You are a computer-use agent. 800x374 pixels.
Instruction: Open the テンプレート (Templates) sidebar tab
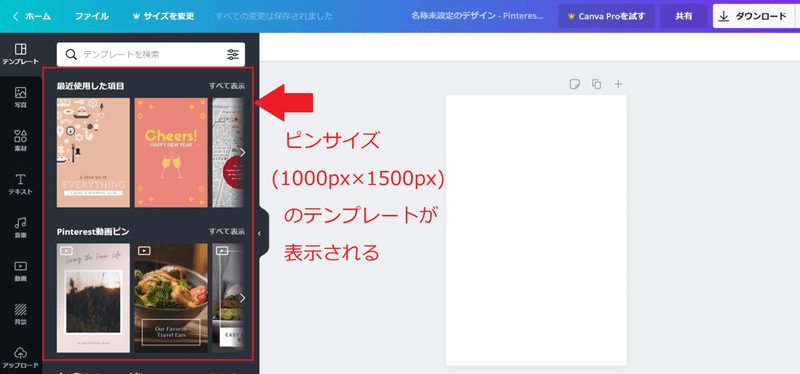tap(20, 54)
